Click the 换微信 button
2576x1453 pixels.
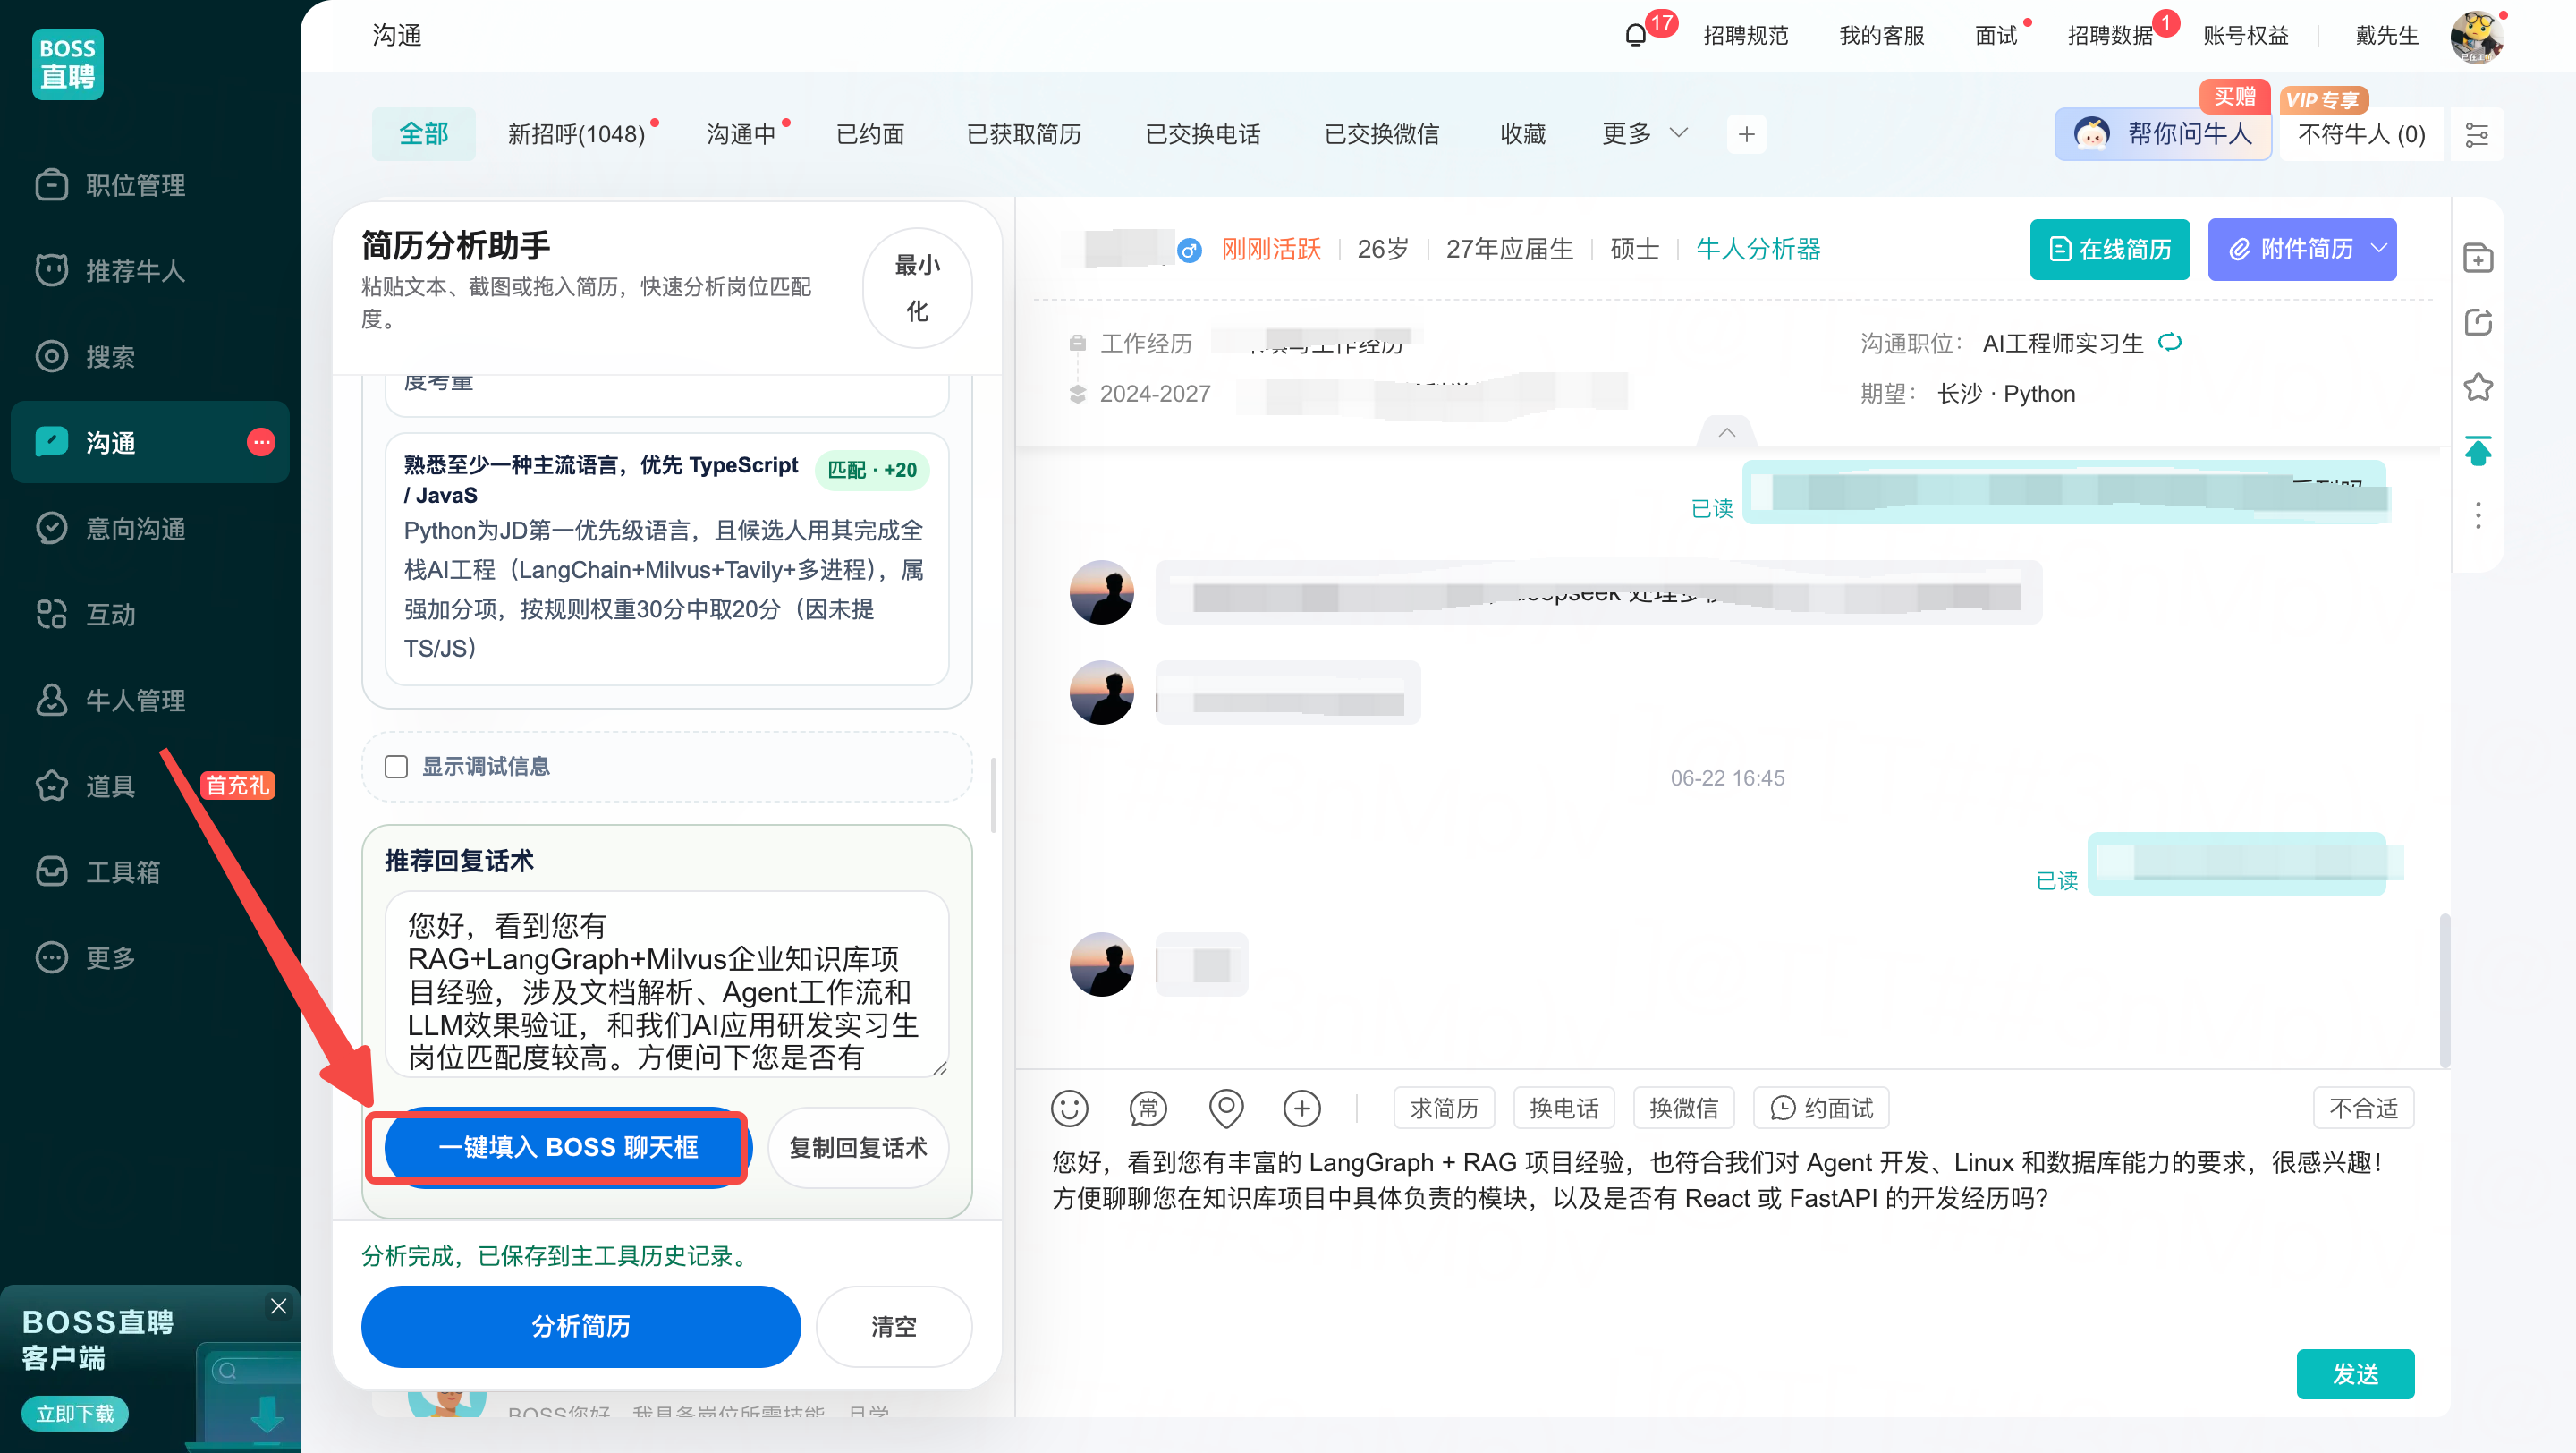[1683, 1108]
